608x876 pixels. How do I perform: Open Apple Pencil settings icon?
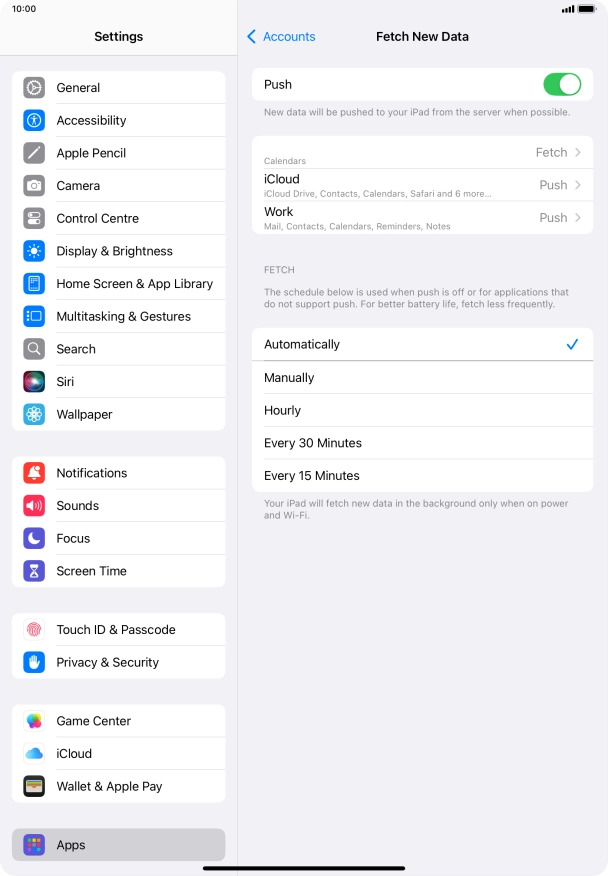pos(34,153)
